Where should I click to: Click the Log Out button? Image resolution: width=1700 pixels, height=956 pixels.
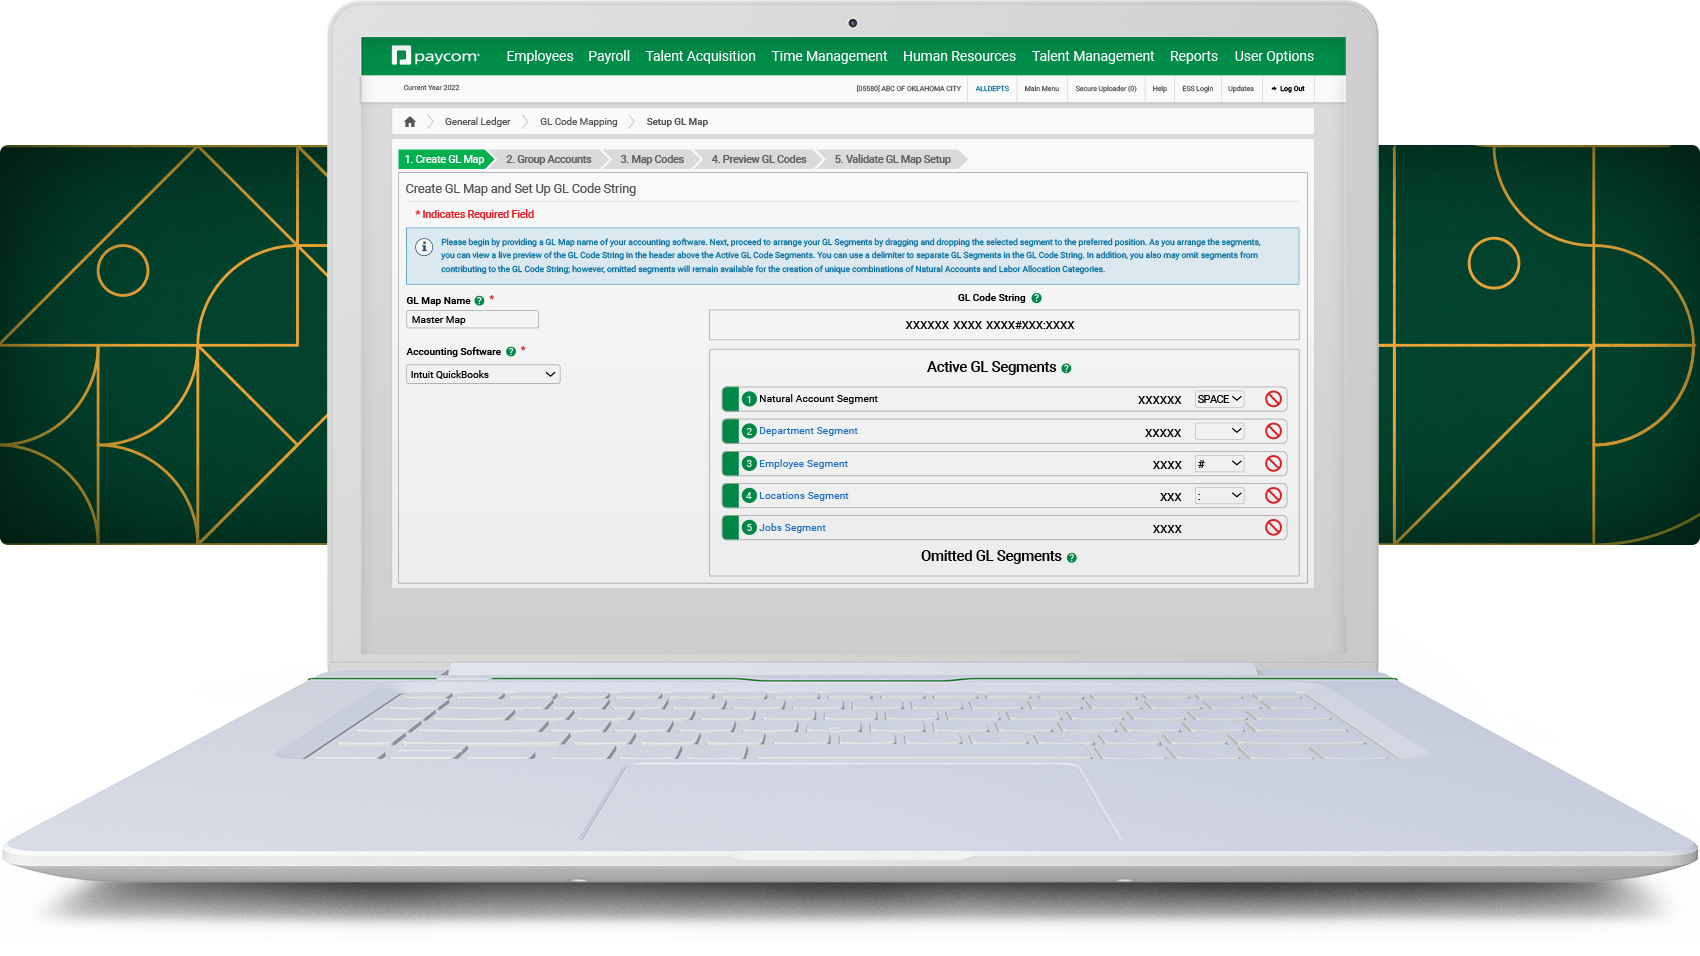click(1288, 89)
